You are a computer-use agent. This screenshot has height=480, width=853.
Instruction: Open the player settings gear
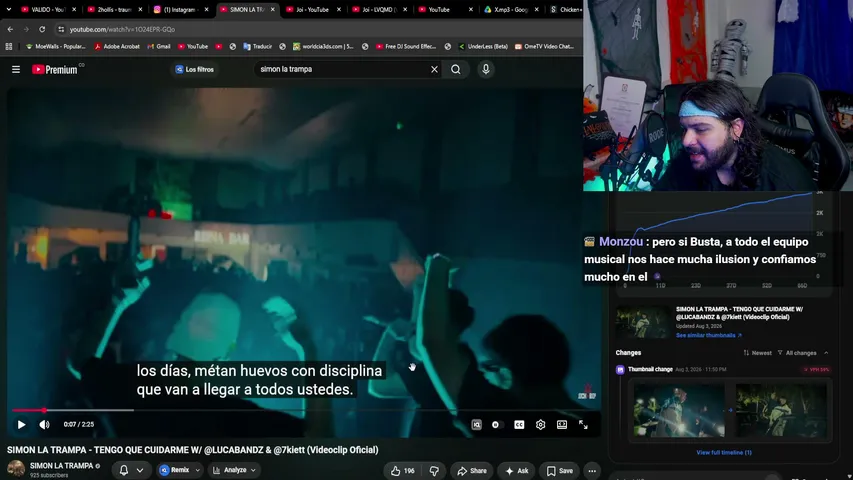coord(540,424)
